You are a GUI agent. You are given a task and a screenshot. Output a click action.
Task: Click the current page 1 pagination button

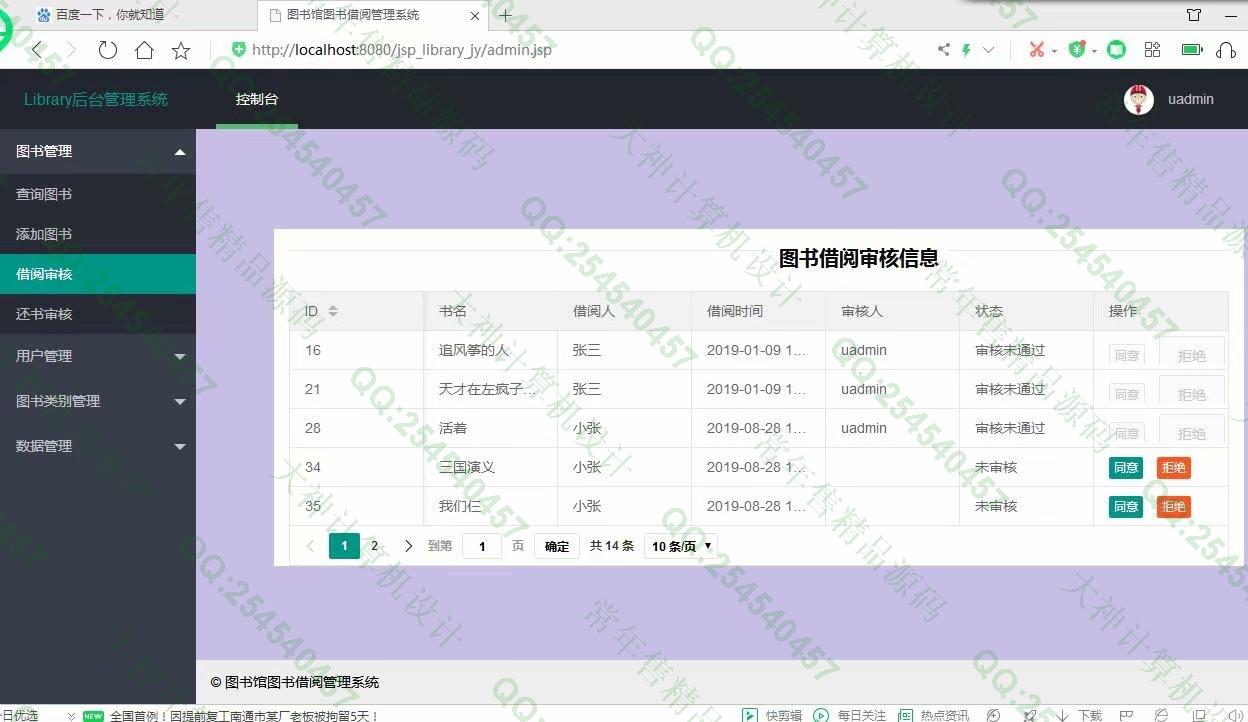click(344, 546)
